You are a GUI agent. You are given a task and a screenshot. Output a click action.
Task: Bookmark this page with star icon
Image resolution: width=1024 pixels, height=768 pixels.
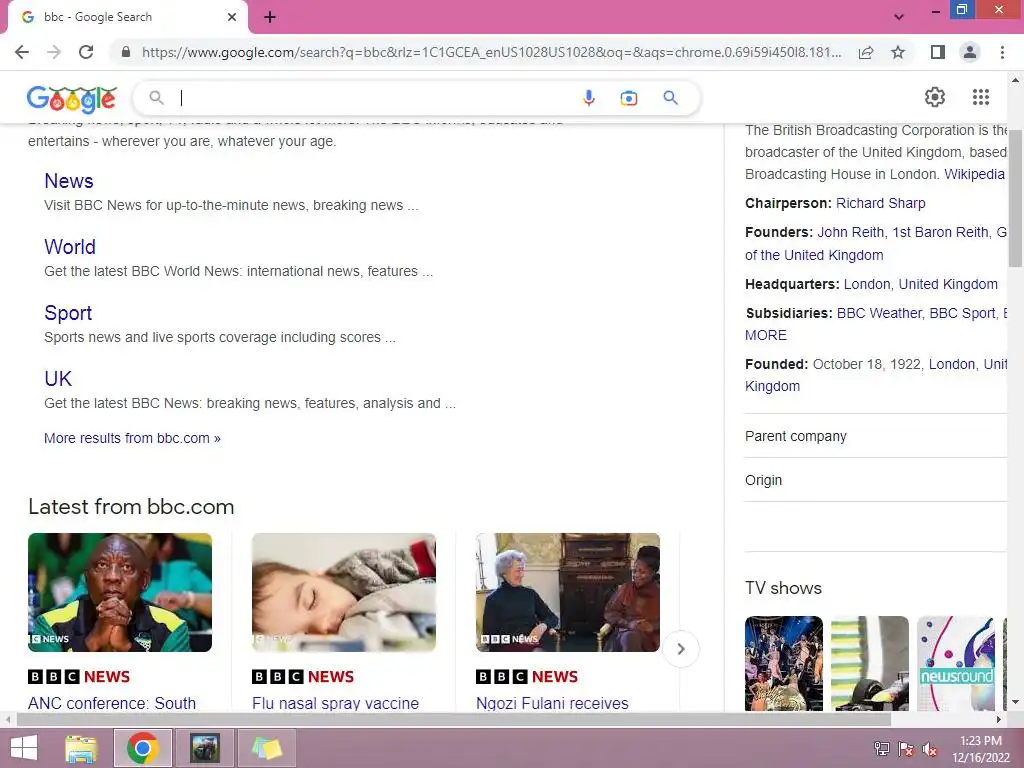pos(898,52)
